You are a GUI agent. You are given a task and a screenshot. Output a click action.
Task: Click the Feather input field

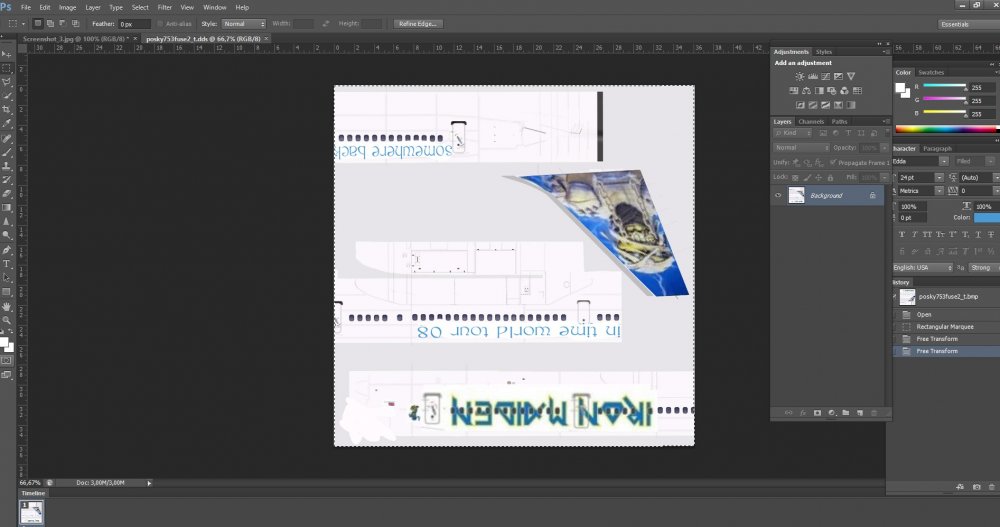coord(135,24)
